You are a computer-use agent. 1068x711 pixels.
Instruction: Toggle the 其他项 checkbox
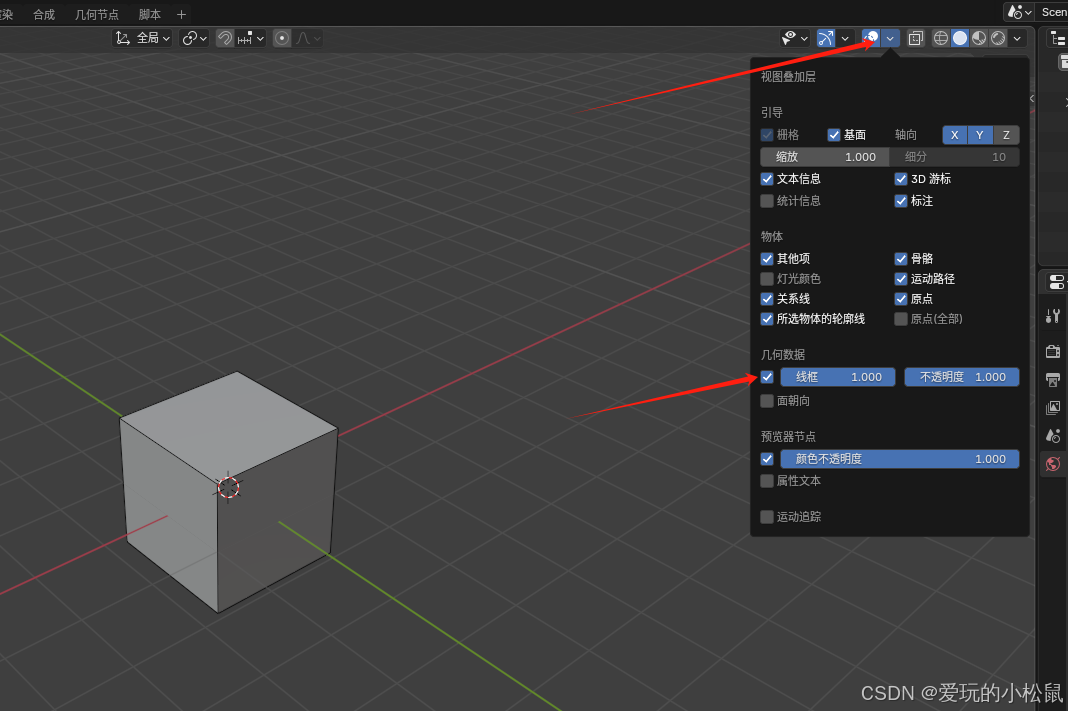pyautogui.click(x=767, y=259)
